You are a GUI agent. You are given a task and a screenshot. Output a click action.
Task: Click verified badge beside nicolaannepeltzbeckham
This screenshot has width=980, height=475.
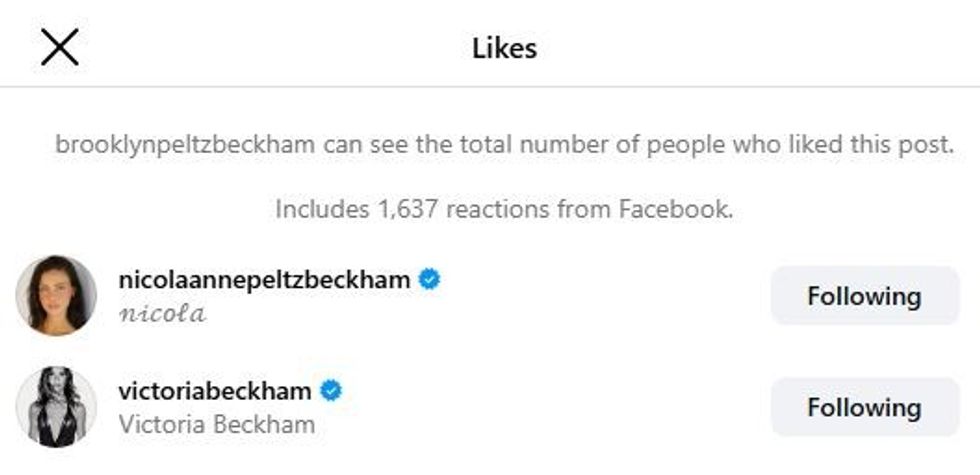click(x=430, y=280)
